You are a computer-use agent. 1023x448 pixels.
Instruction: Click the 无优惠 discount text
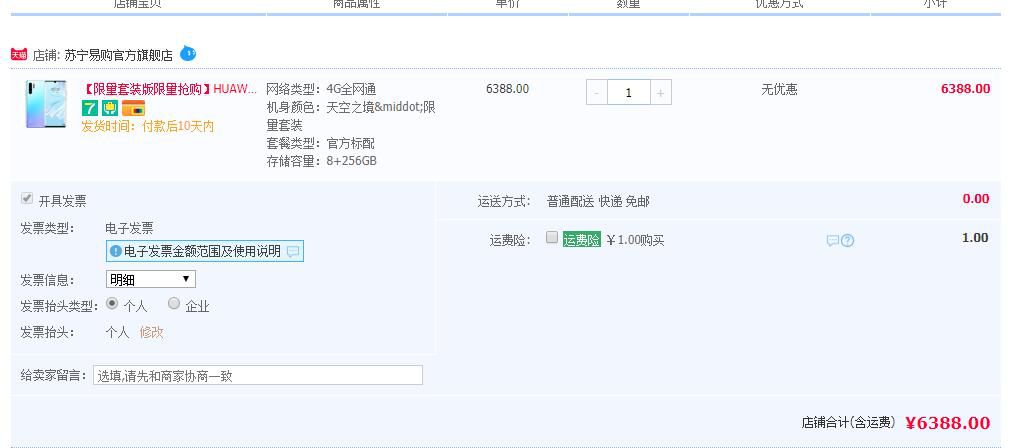tap(779, 89)
